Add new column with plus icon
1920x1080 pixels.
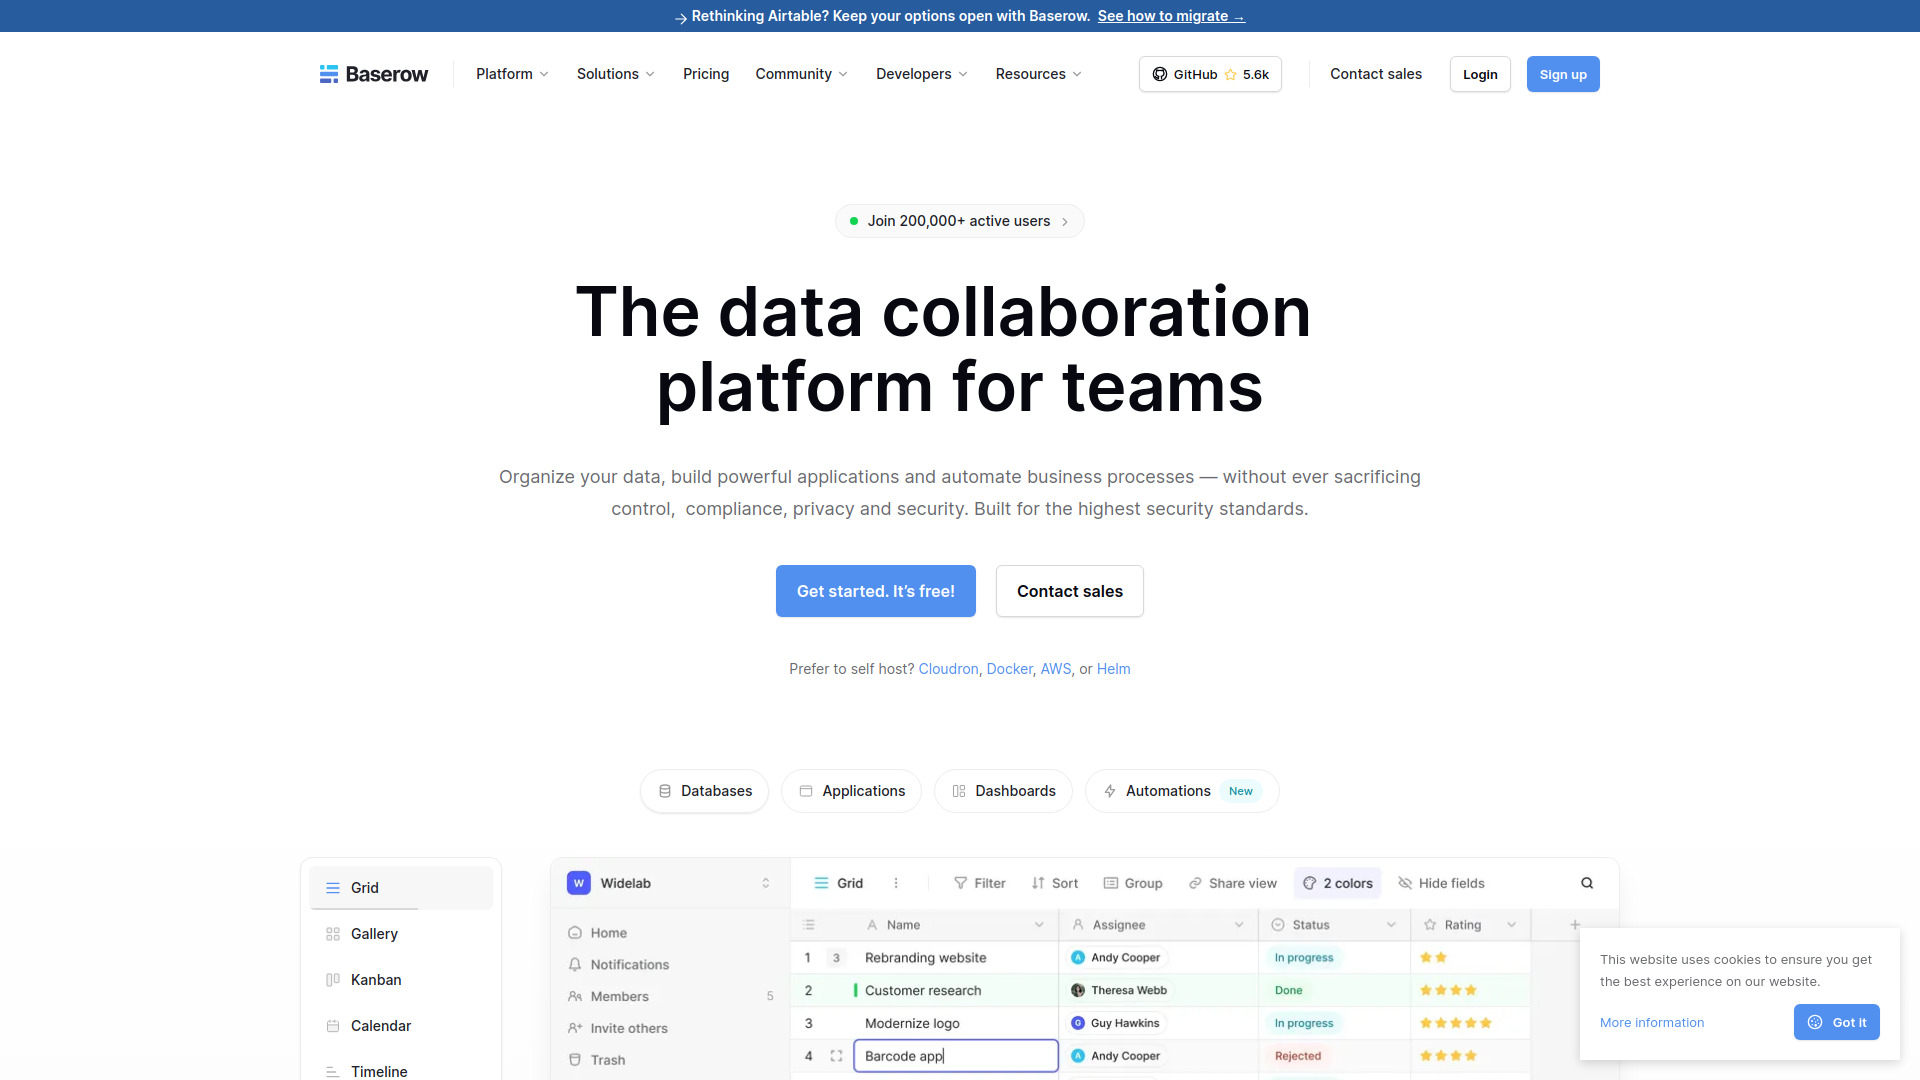click(x=1575, y=925)
